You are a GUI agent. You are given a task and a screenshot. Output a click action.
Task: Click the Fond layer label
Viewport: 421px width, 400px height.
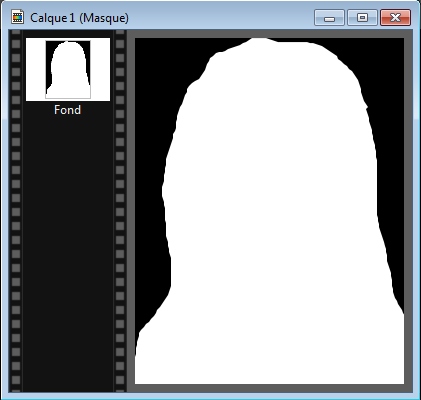(x=68, y=110)
